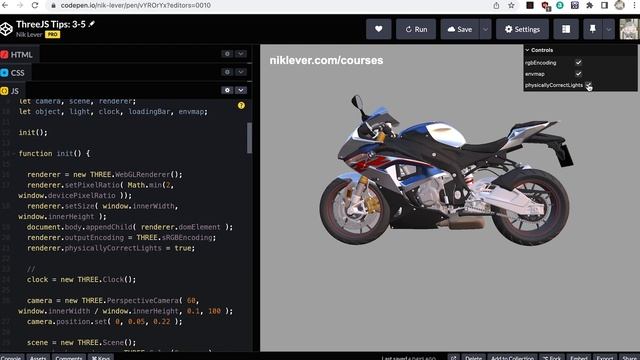Click the 'ThreeJS Tips: 3-5' title
The image size is (640, 360).
(x=51, y=24)
